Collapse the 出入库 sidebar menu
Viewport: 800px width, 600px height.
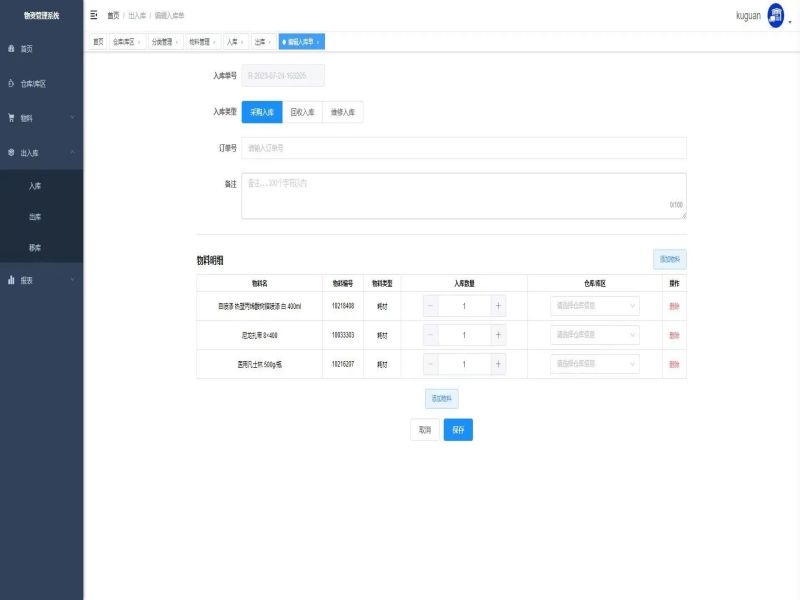(40, 153)
